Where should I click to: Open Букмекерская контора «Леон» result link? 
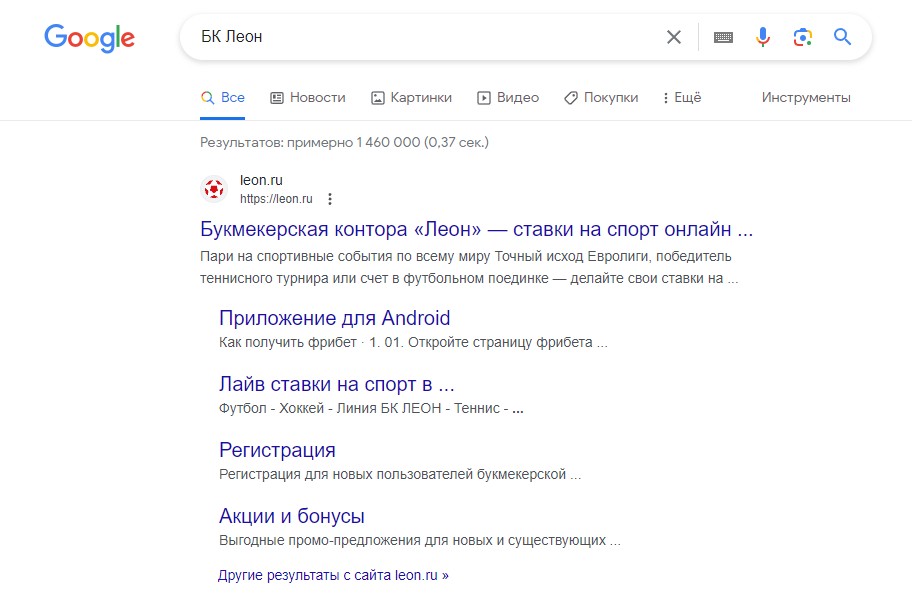click(476, 229)
